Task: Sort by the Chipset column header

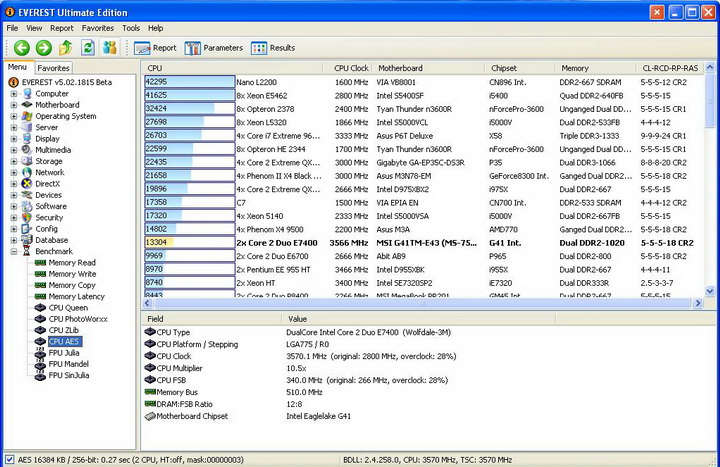Action: click(x=520, y=68)
